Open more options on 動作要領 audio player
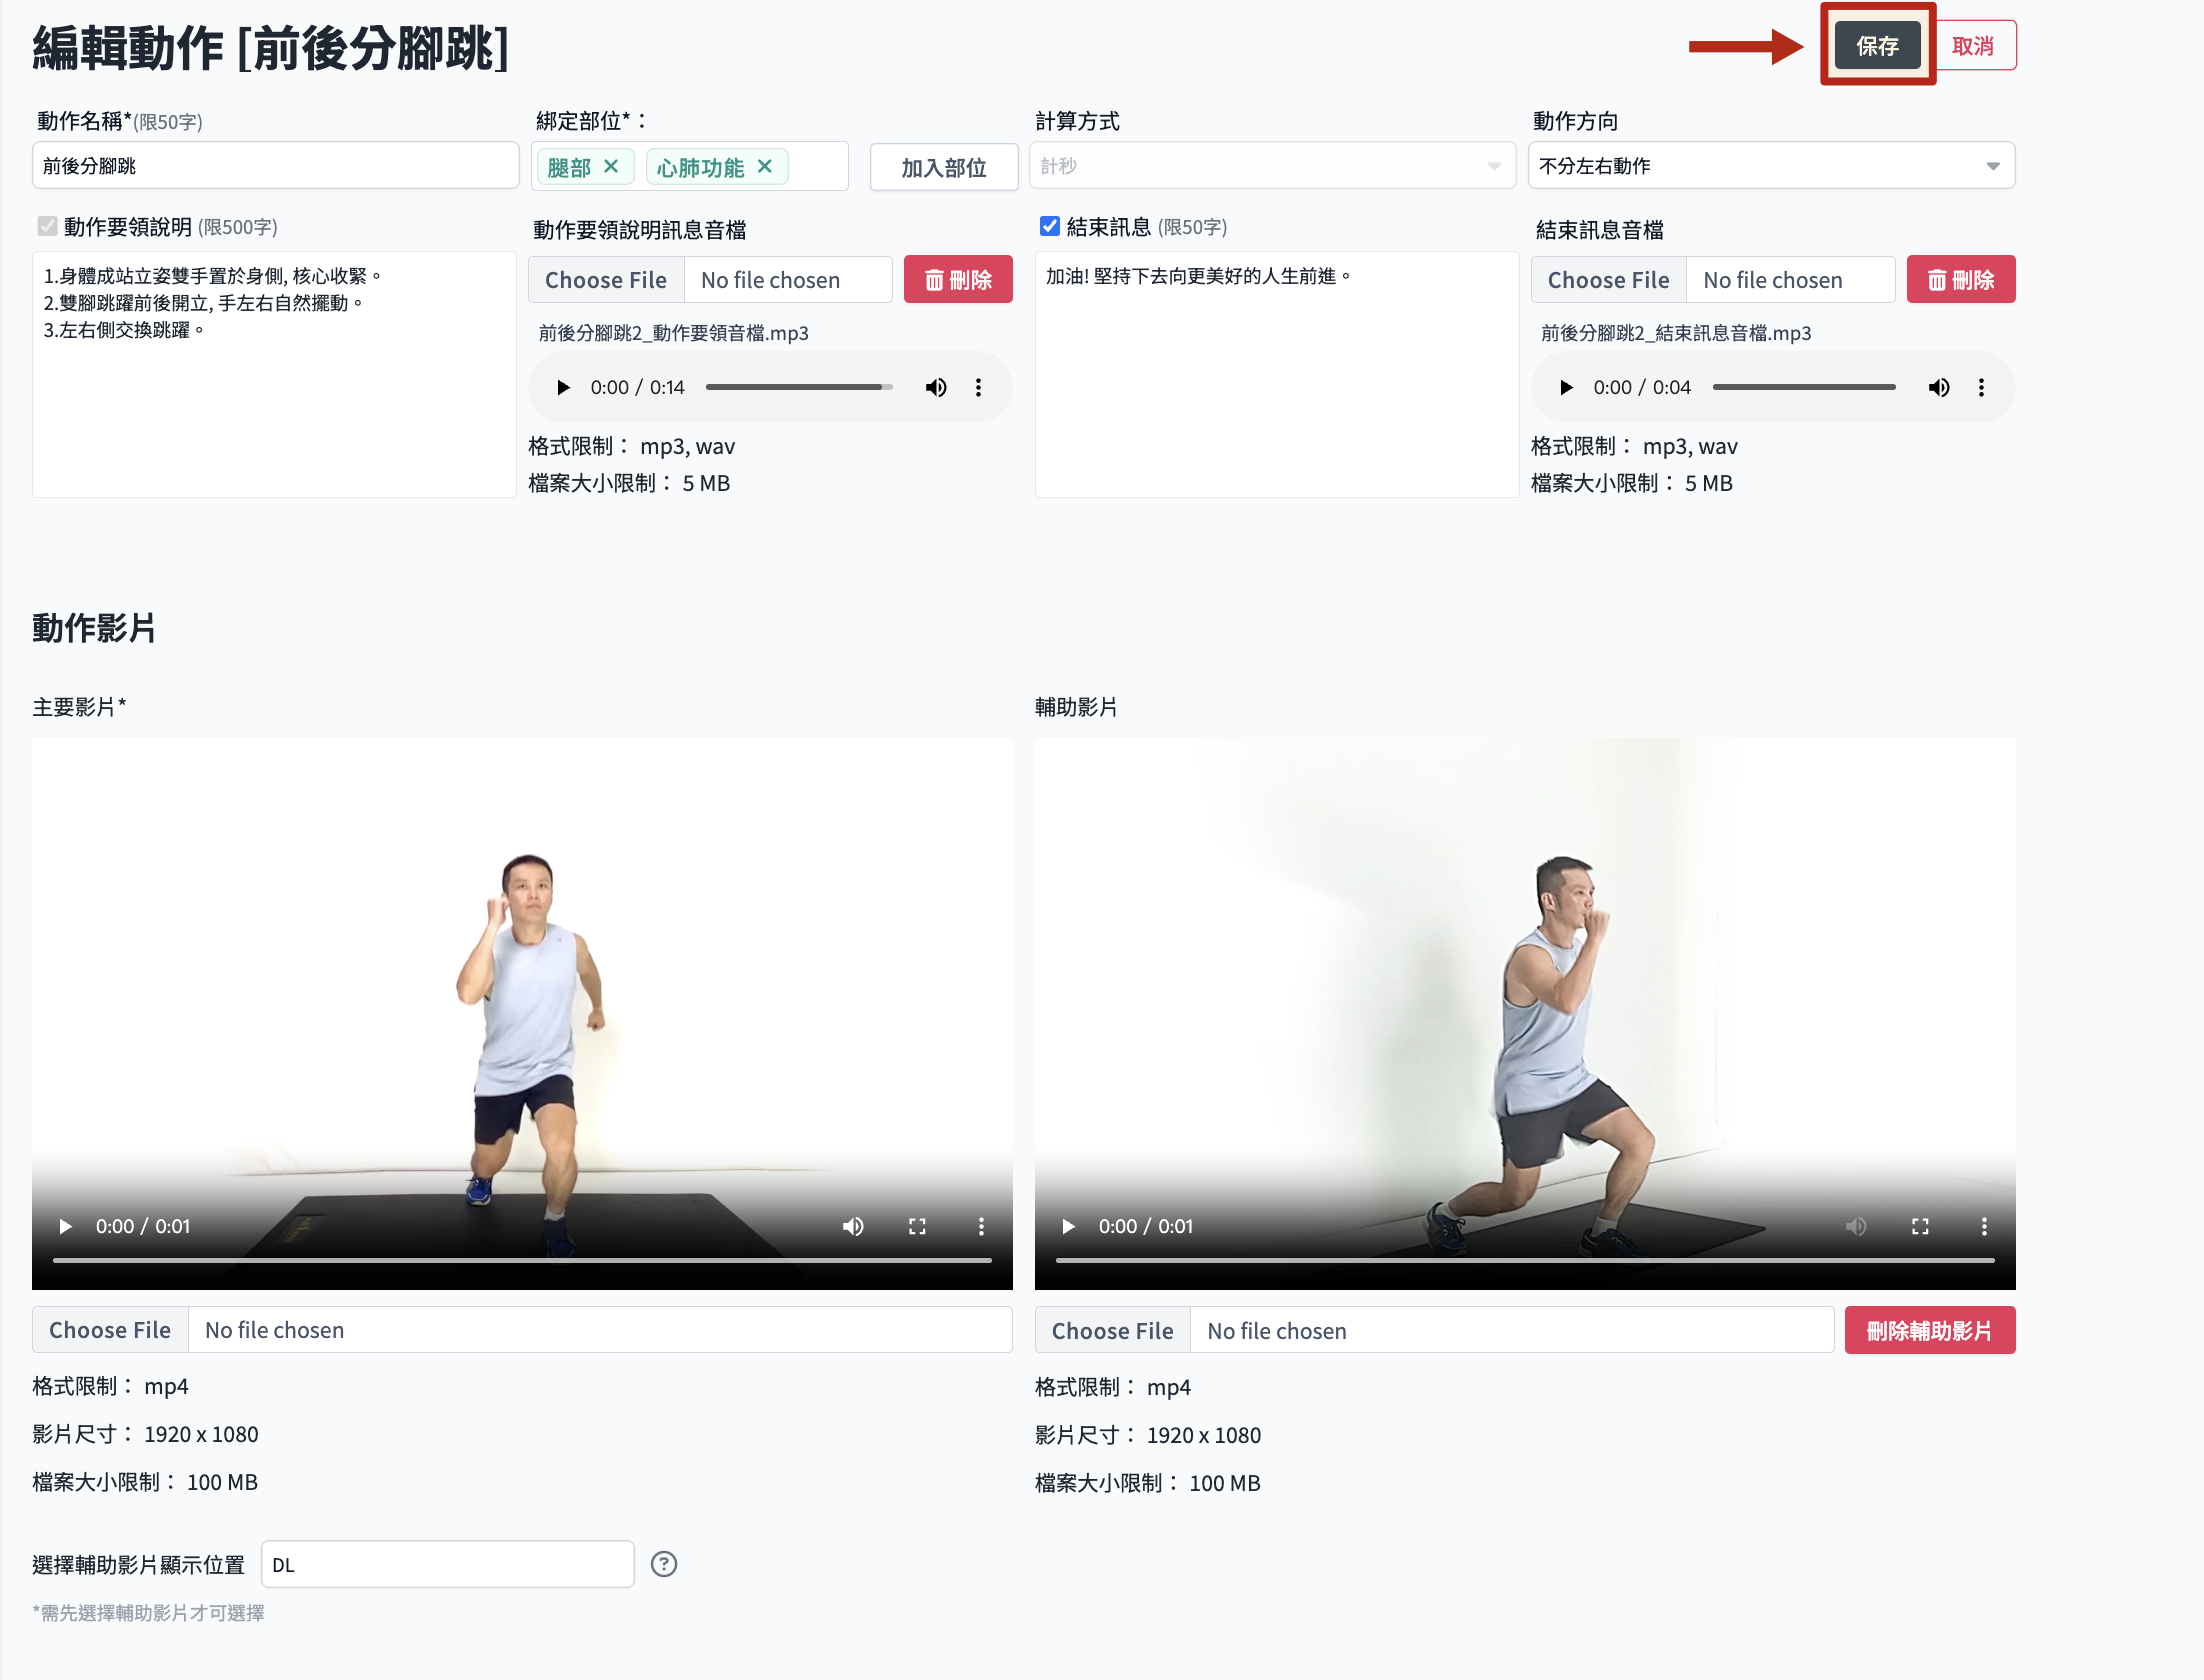This screenshot has height=1680, width=2204. pyautogui.click(x=978, y=387)
